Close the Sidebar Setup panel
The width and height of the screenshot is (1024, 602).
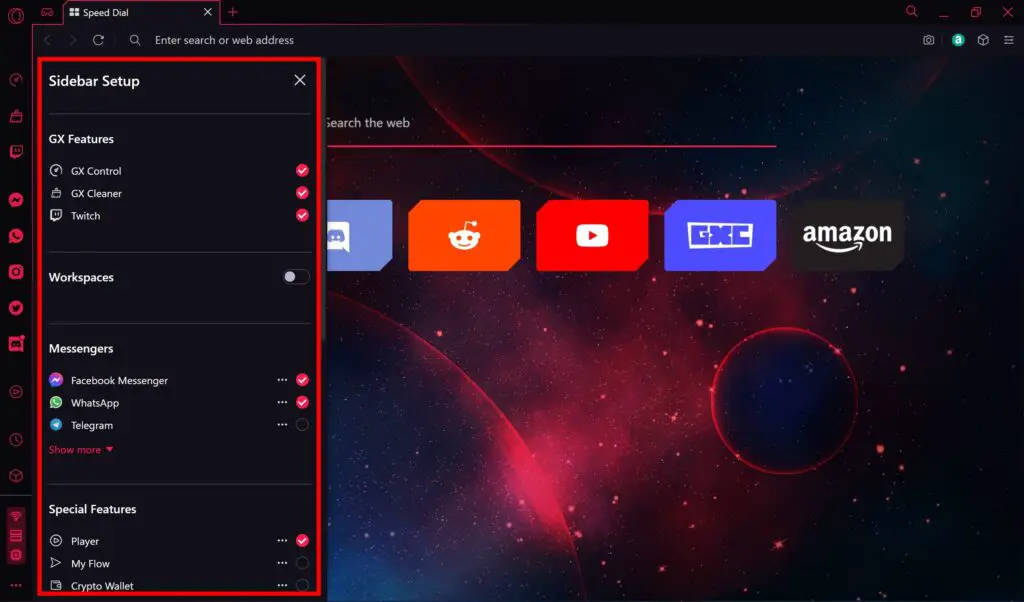[x=300, y=80]
